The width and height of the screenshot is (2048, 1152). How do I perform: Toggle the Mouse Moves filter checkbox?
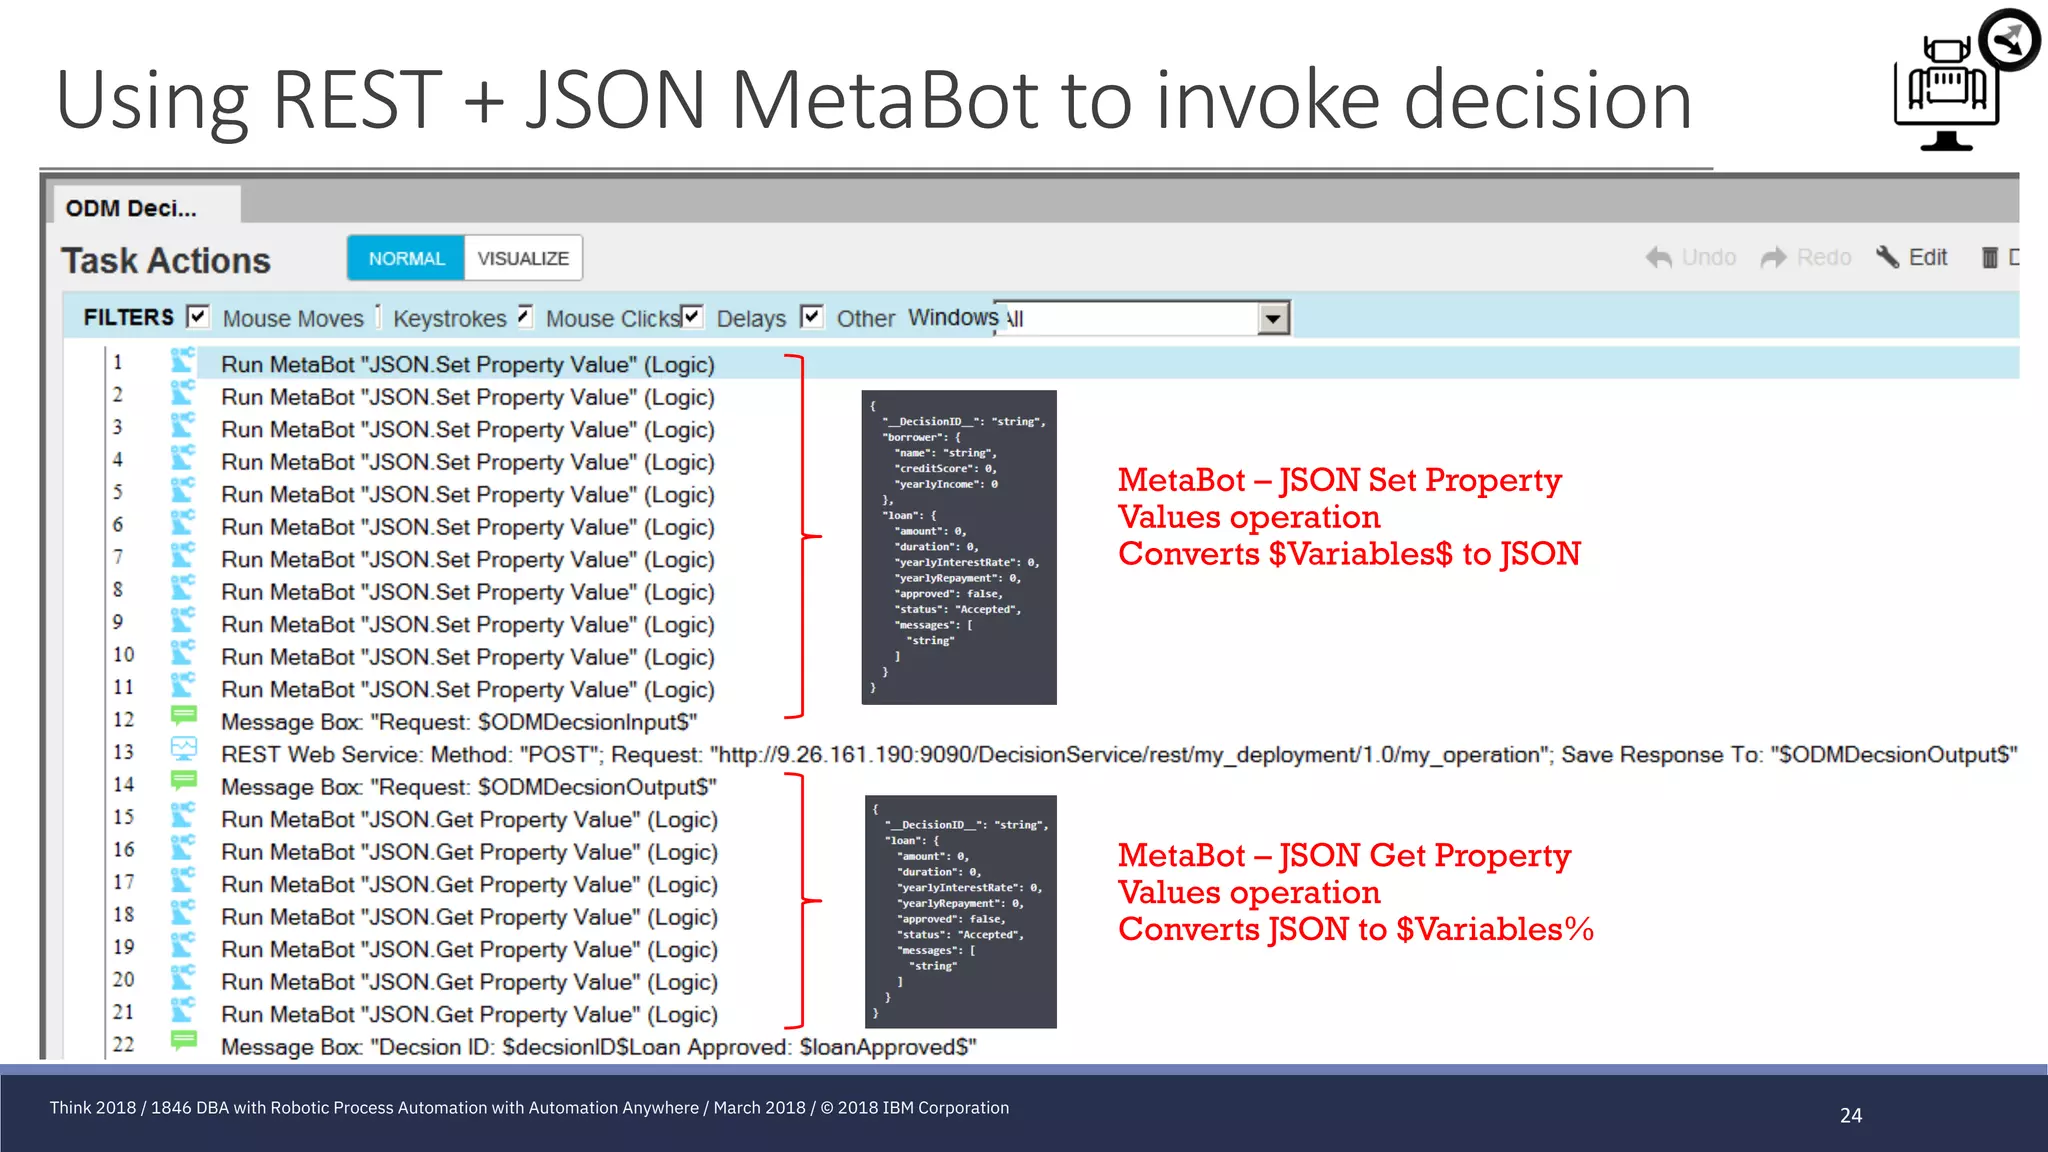[x=198, y=317]
